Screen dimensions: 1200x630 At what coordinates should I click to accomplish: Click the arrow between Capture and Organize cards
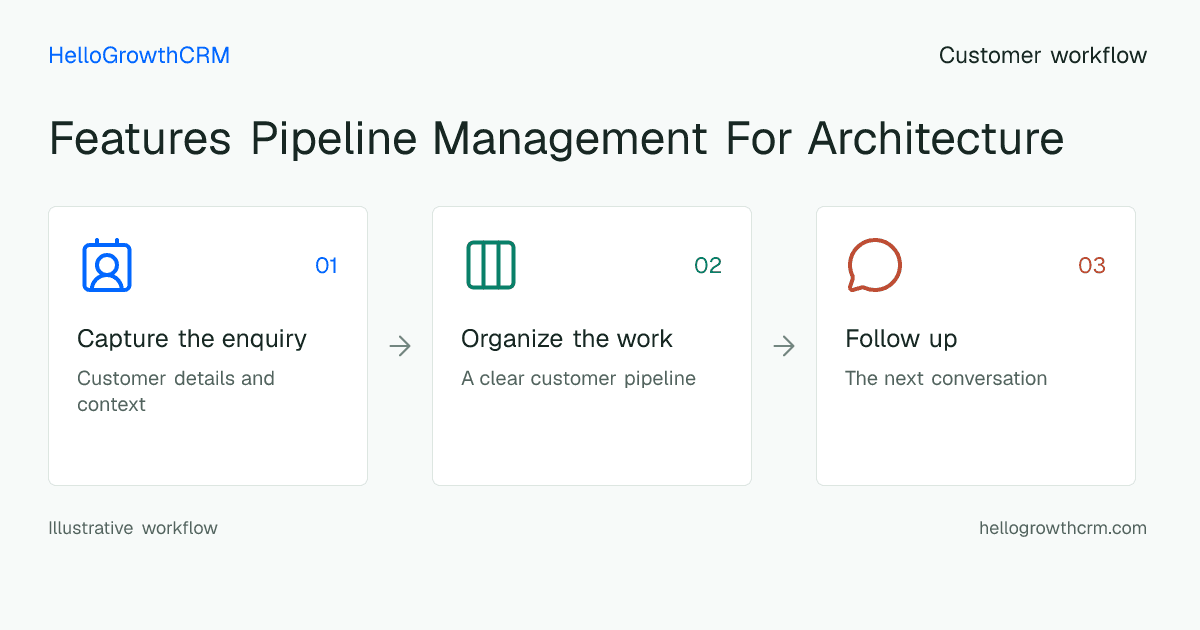tap(400, 346)
